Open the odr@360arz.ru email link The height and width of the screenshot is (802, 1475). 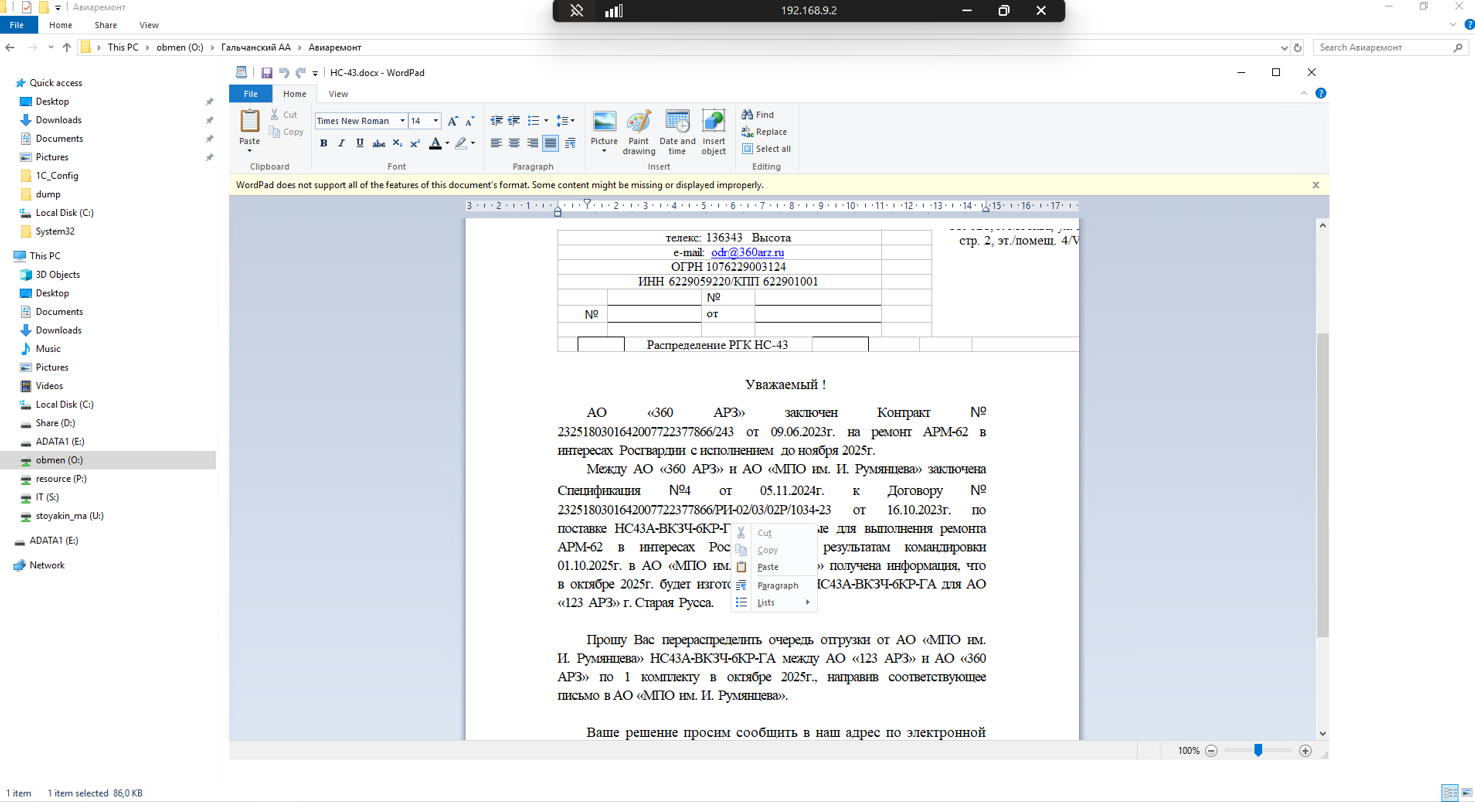(747, 253)
